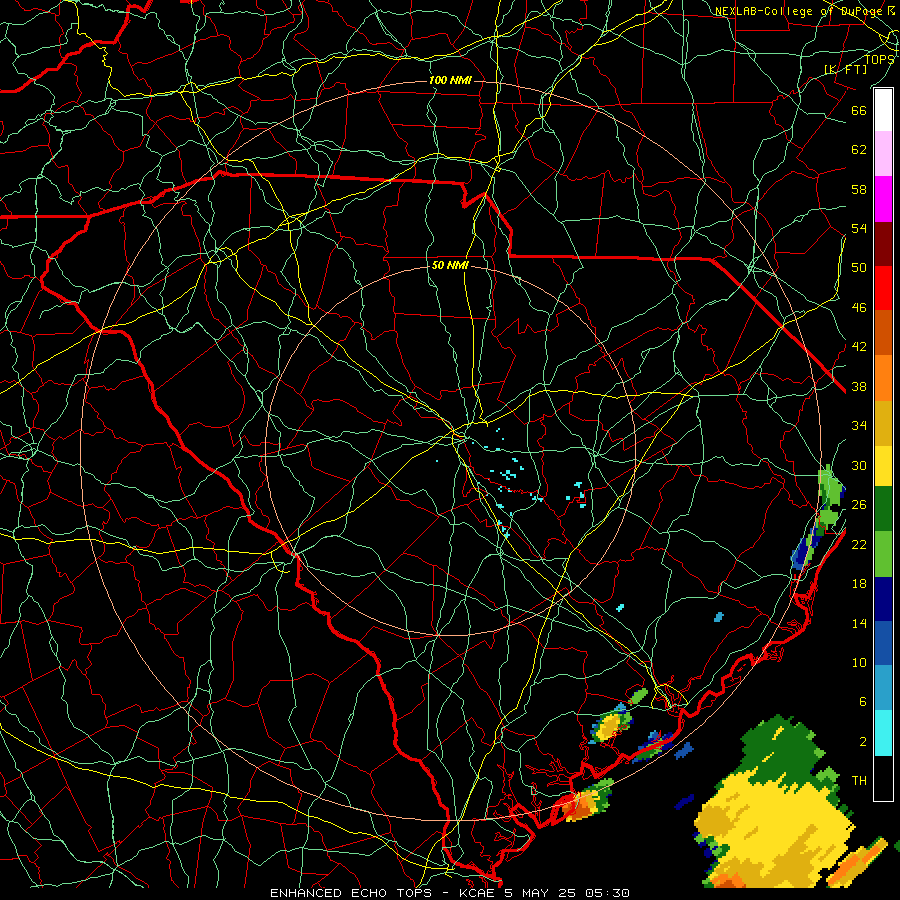Click the white 66+ kft legend color
This screenshot has height=900, width=900.
click(883, 110)
